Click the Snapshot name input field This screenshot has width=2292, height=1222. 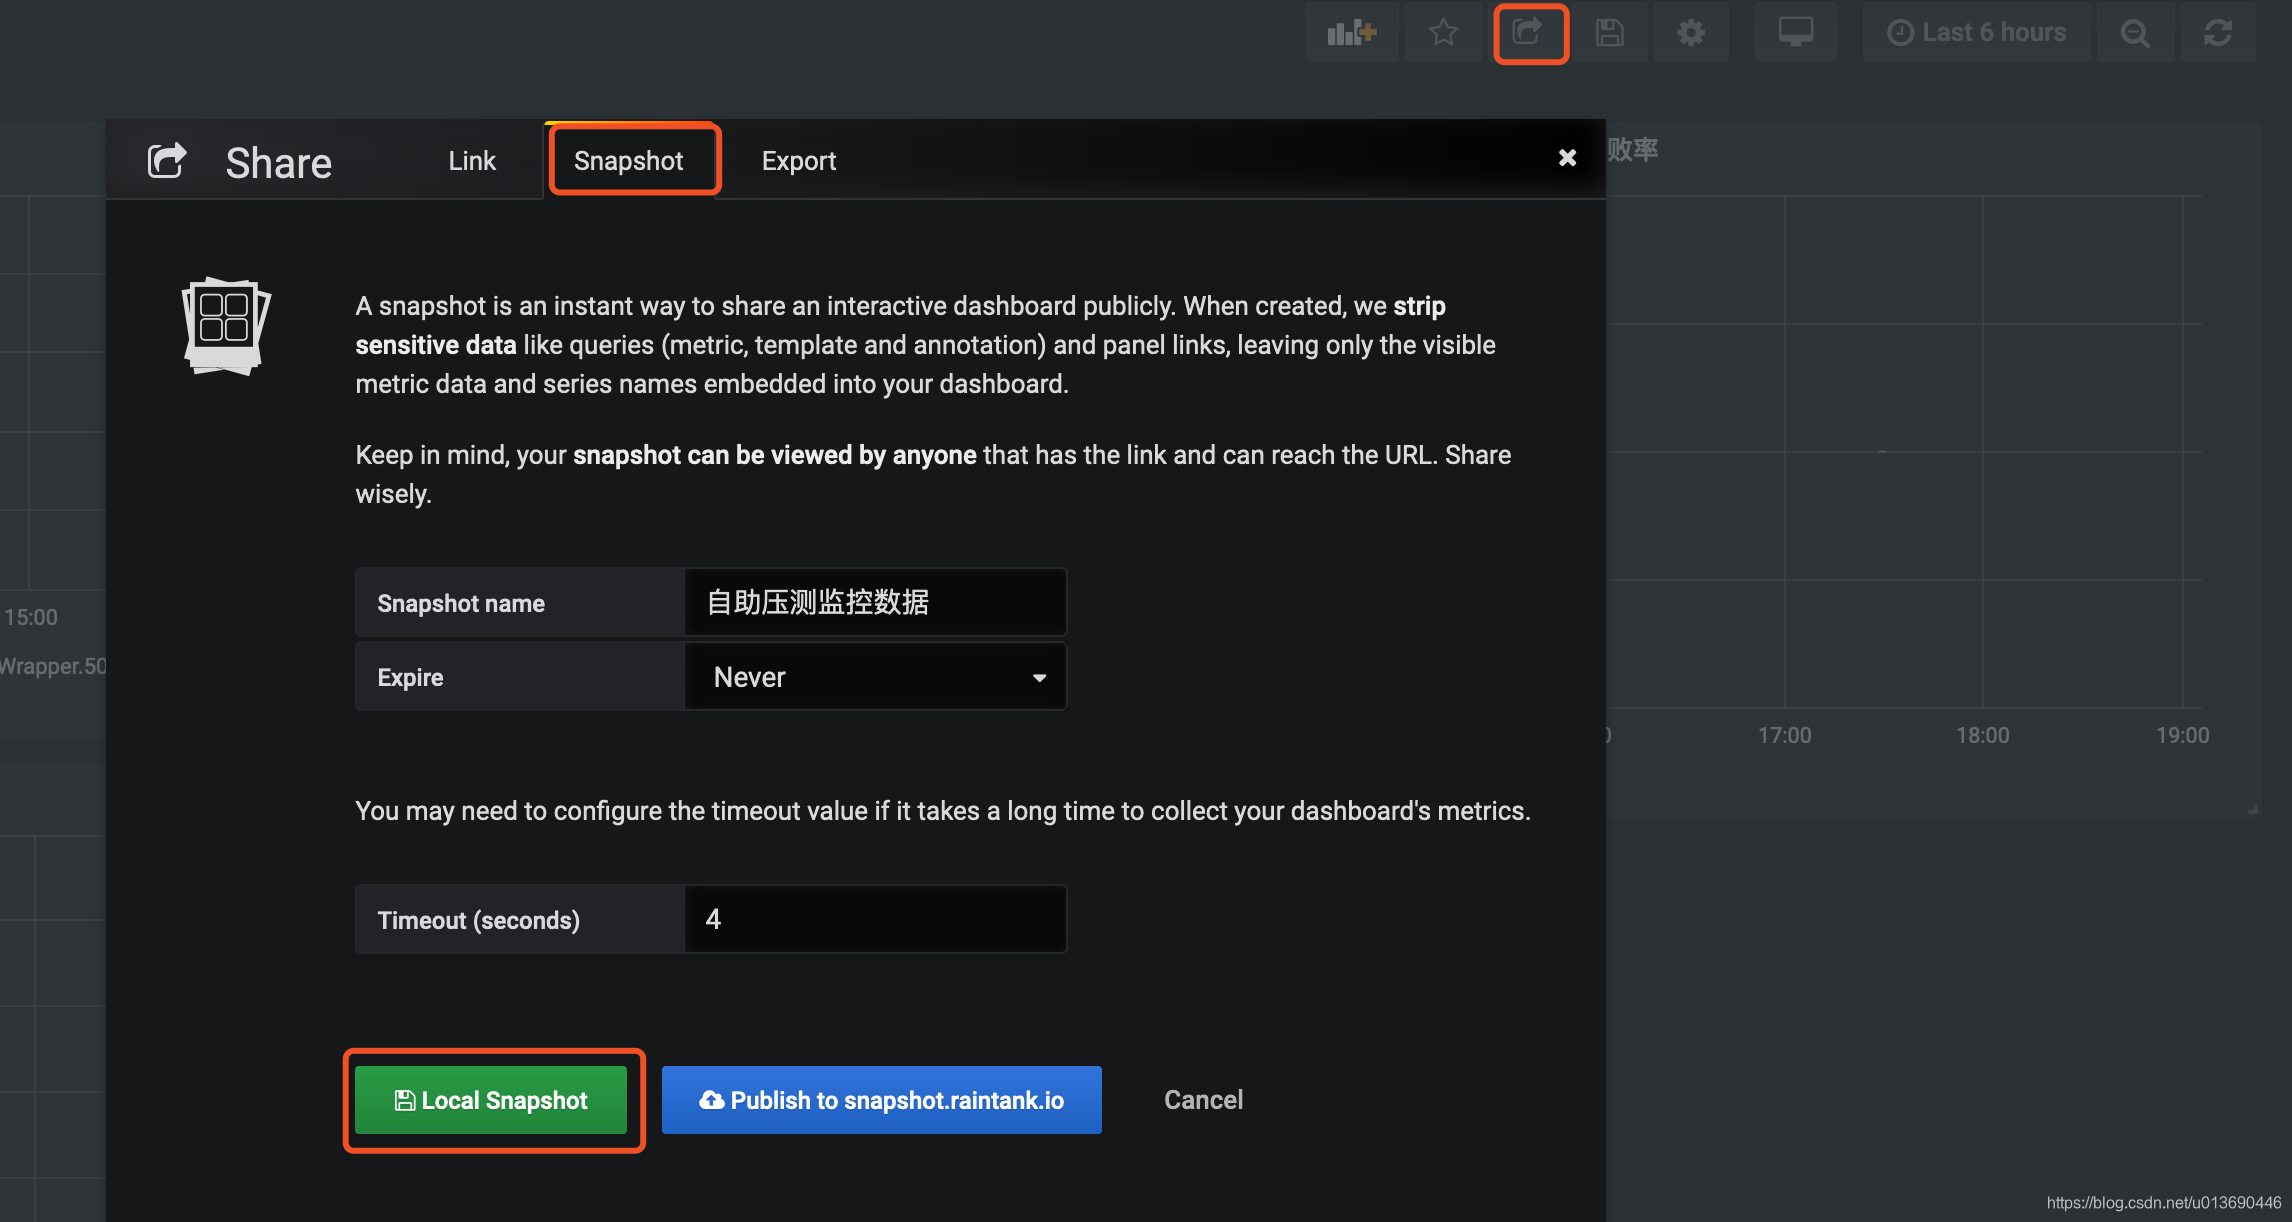(x=875, y=602)
